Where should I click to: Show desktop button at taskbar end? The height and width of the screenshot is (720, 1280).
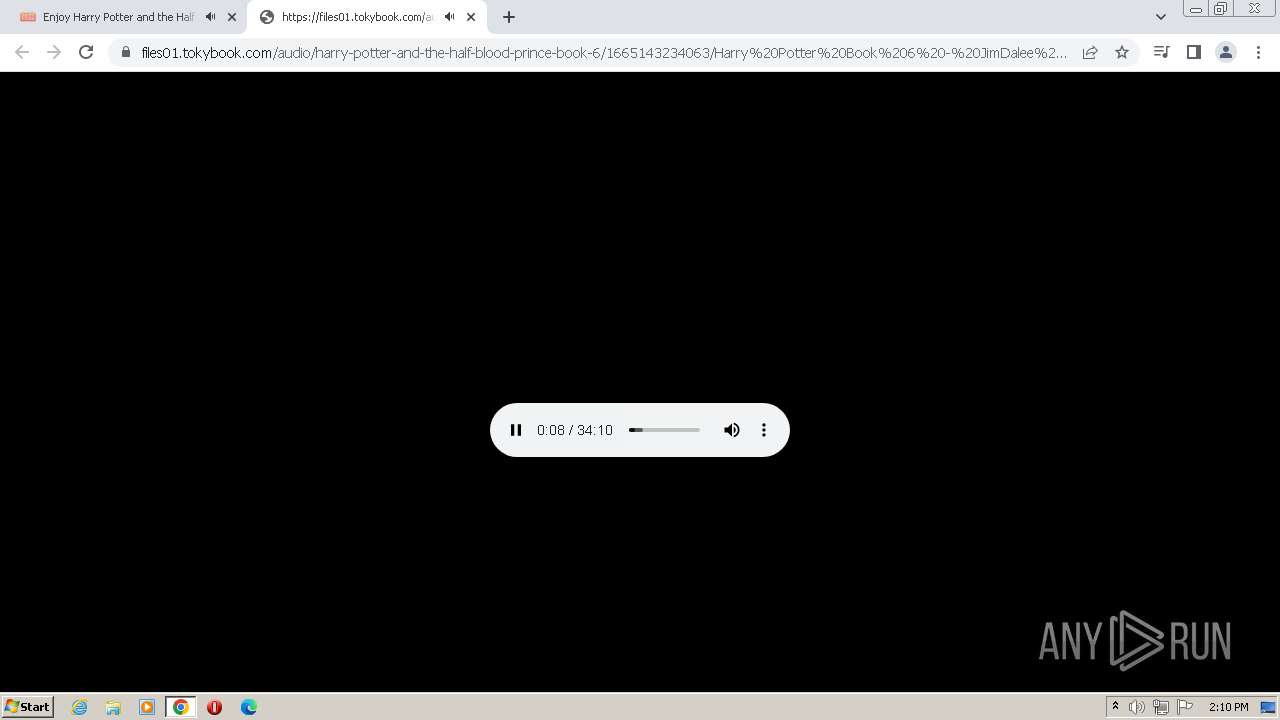pyautogui.click(x=1268, y=707)
